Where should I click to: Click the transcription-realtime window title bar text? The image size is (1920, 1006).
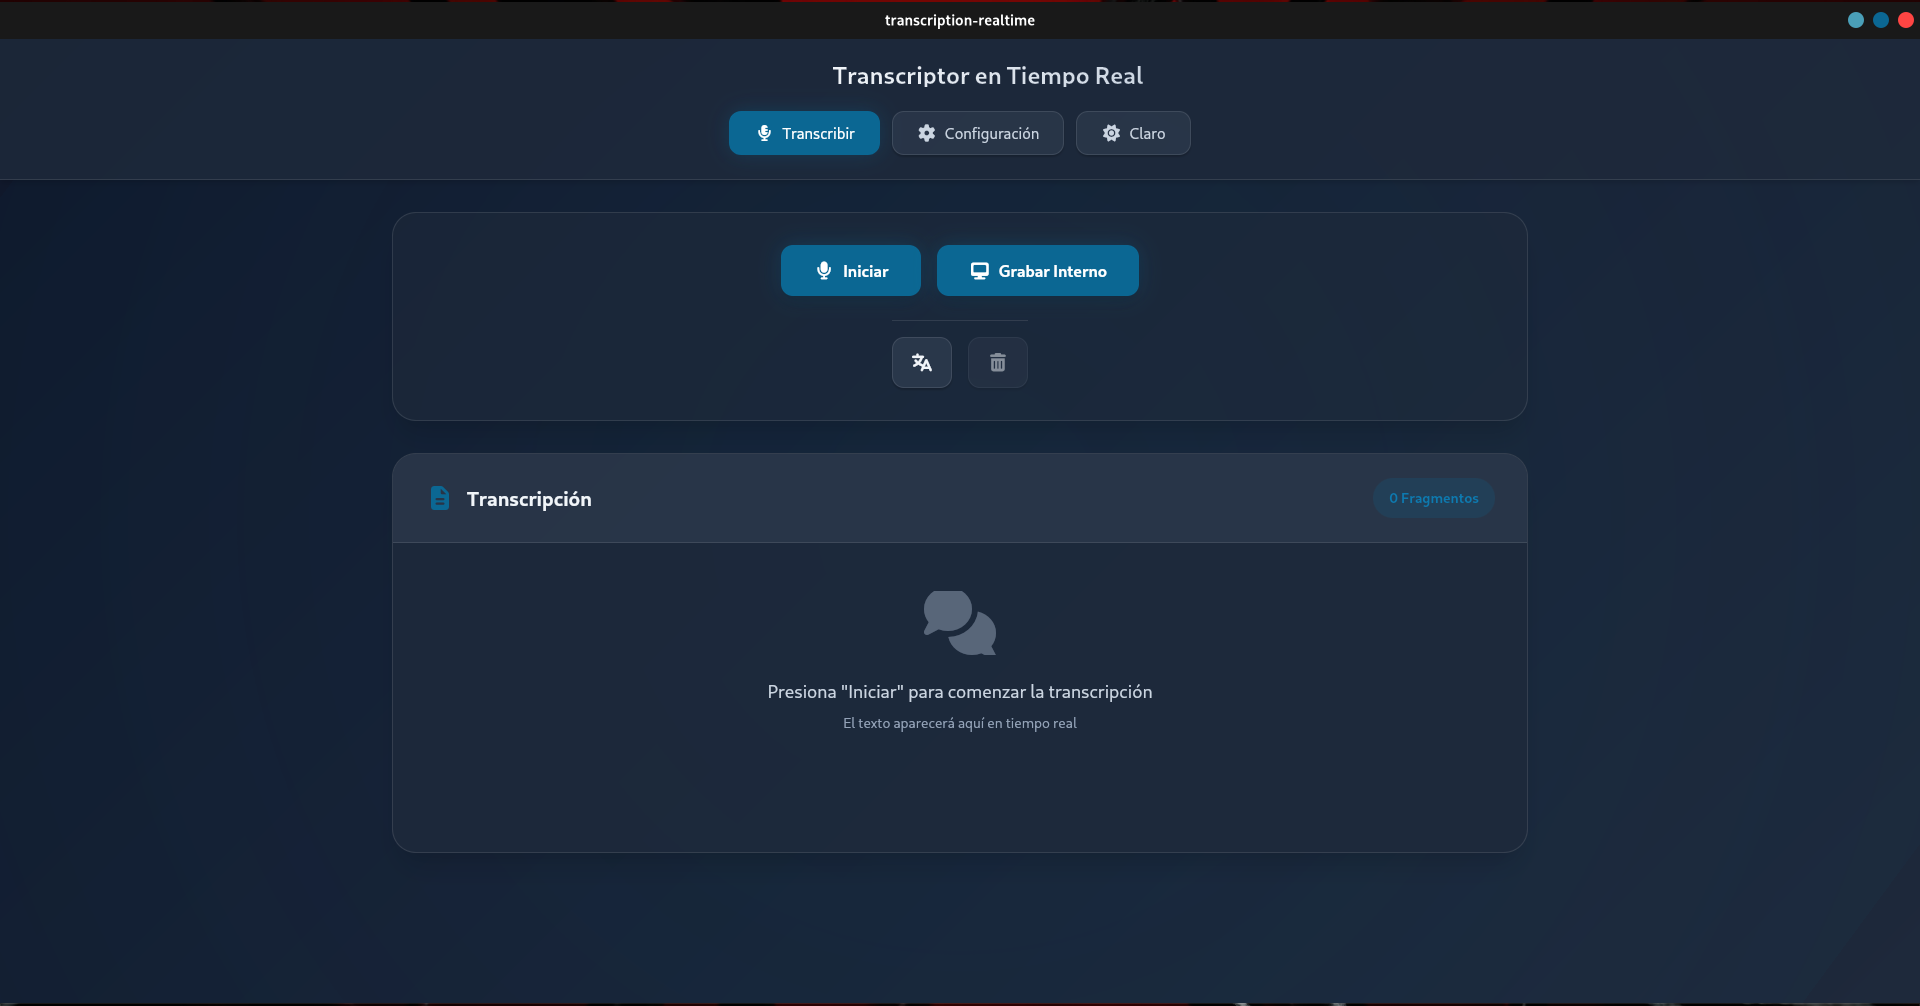(959, 20)
